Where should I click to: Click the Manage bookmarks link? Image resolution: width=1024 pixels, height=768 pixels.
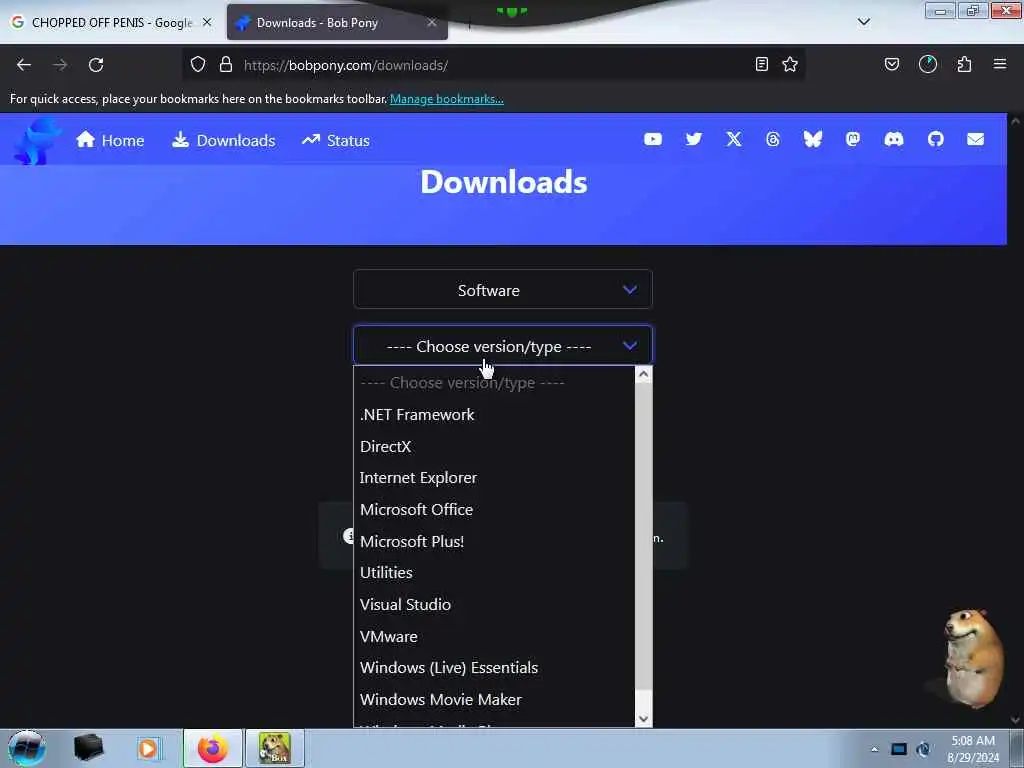(x=447, y=99)
